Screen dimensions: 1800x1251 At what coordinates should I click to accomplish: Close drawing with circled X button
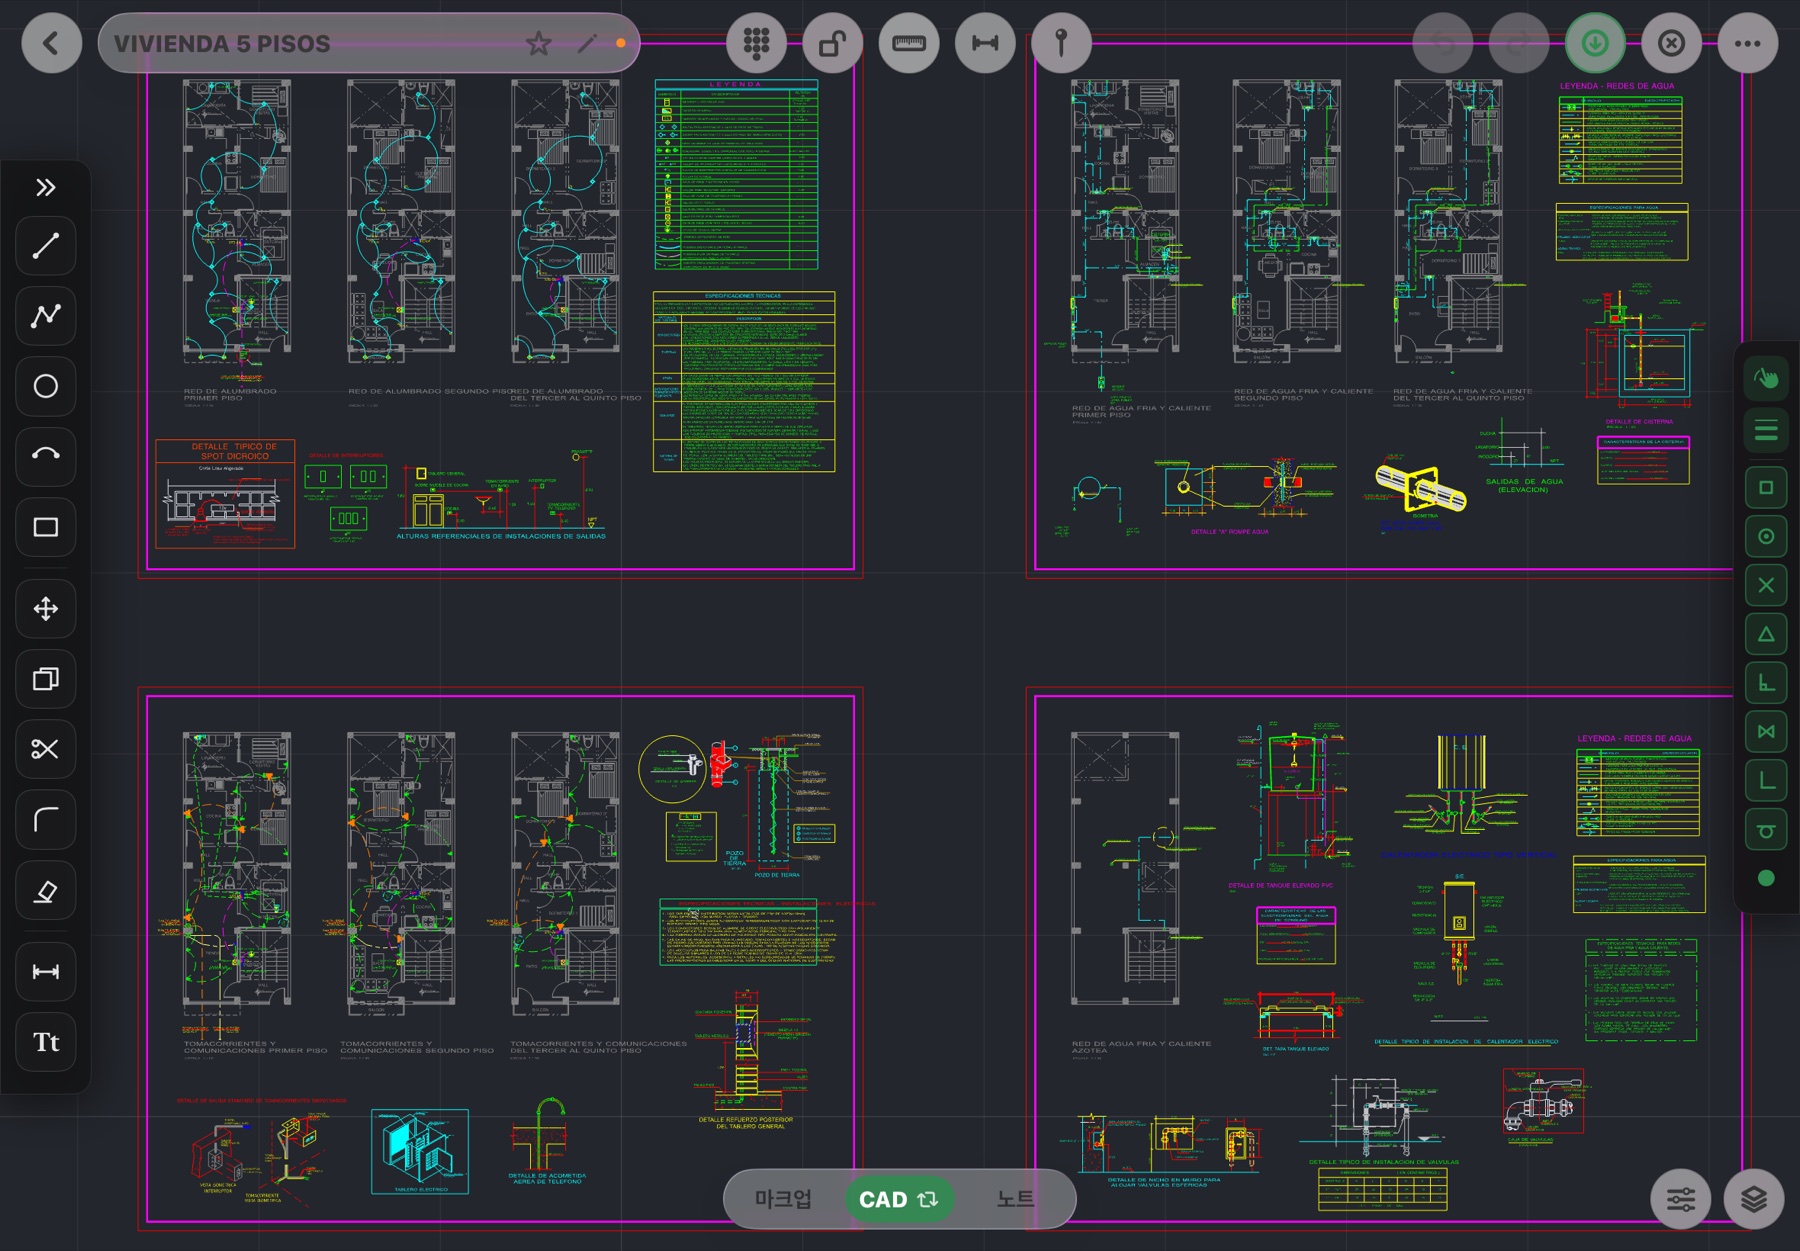coord(1671,43)
